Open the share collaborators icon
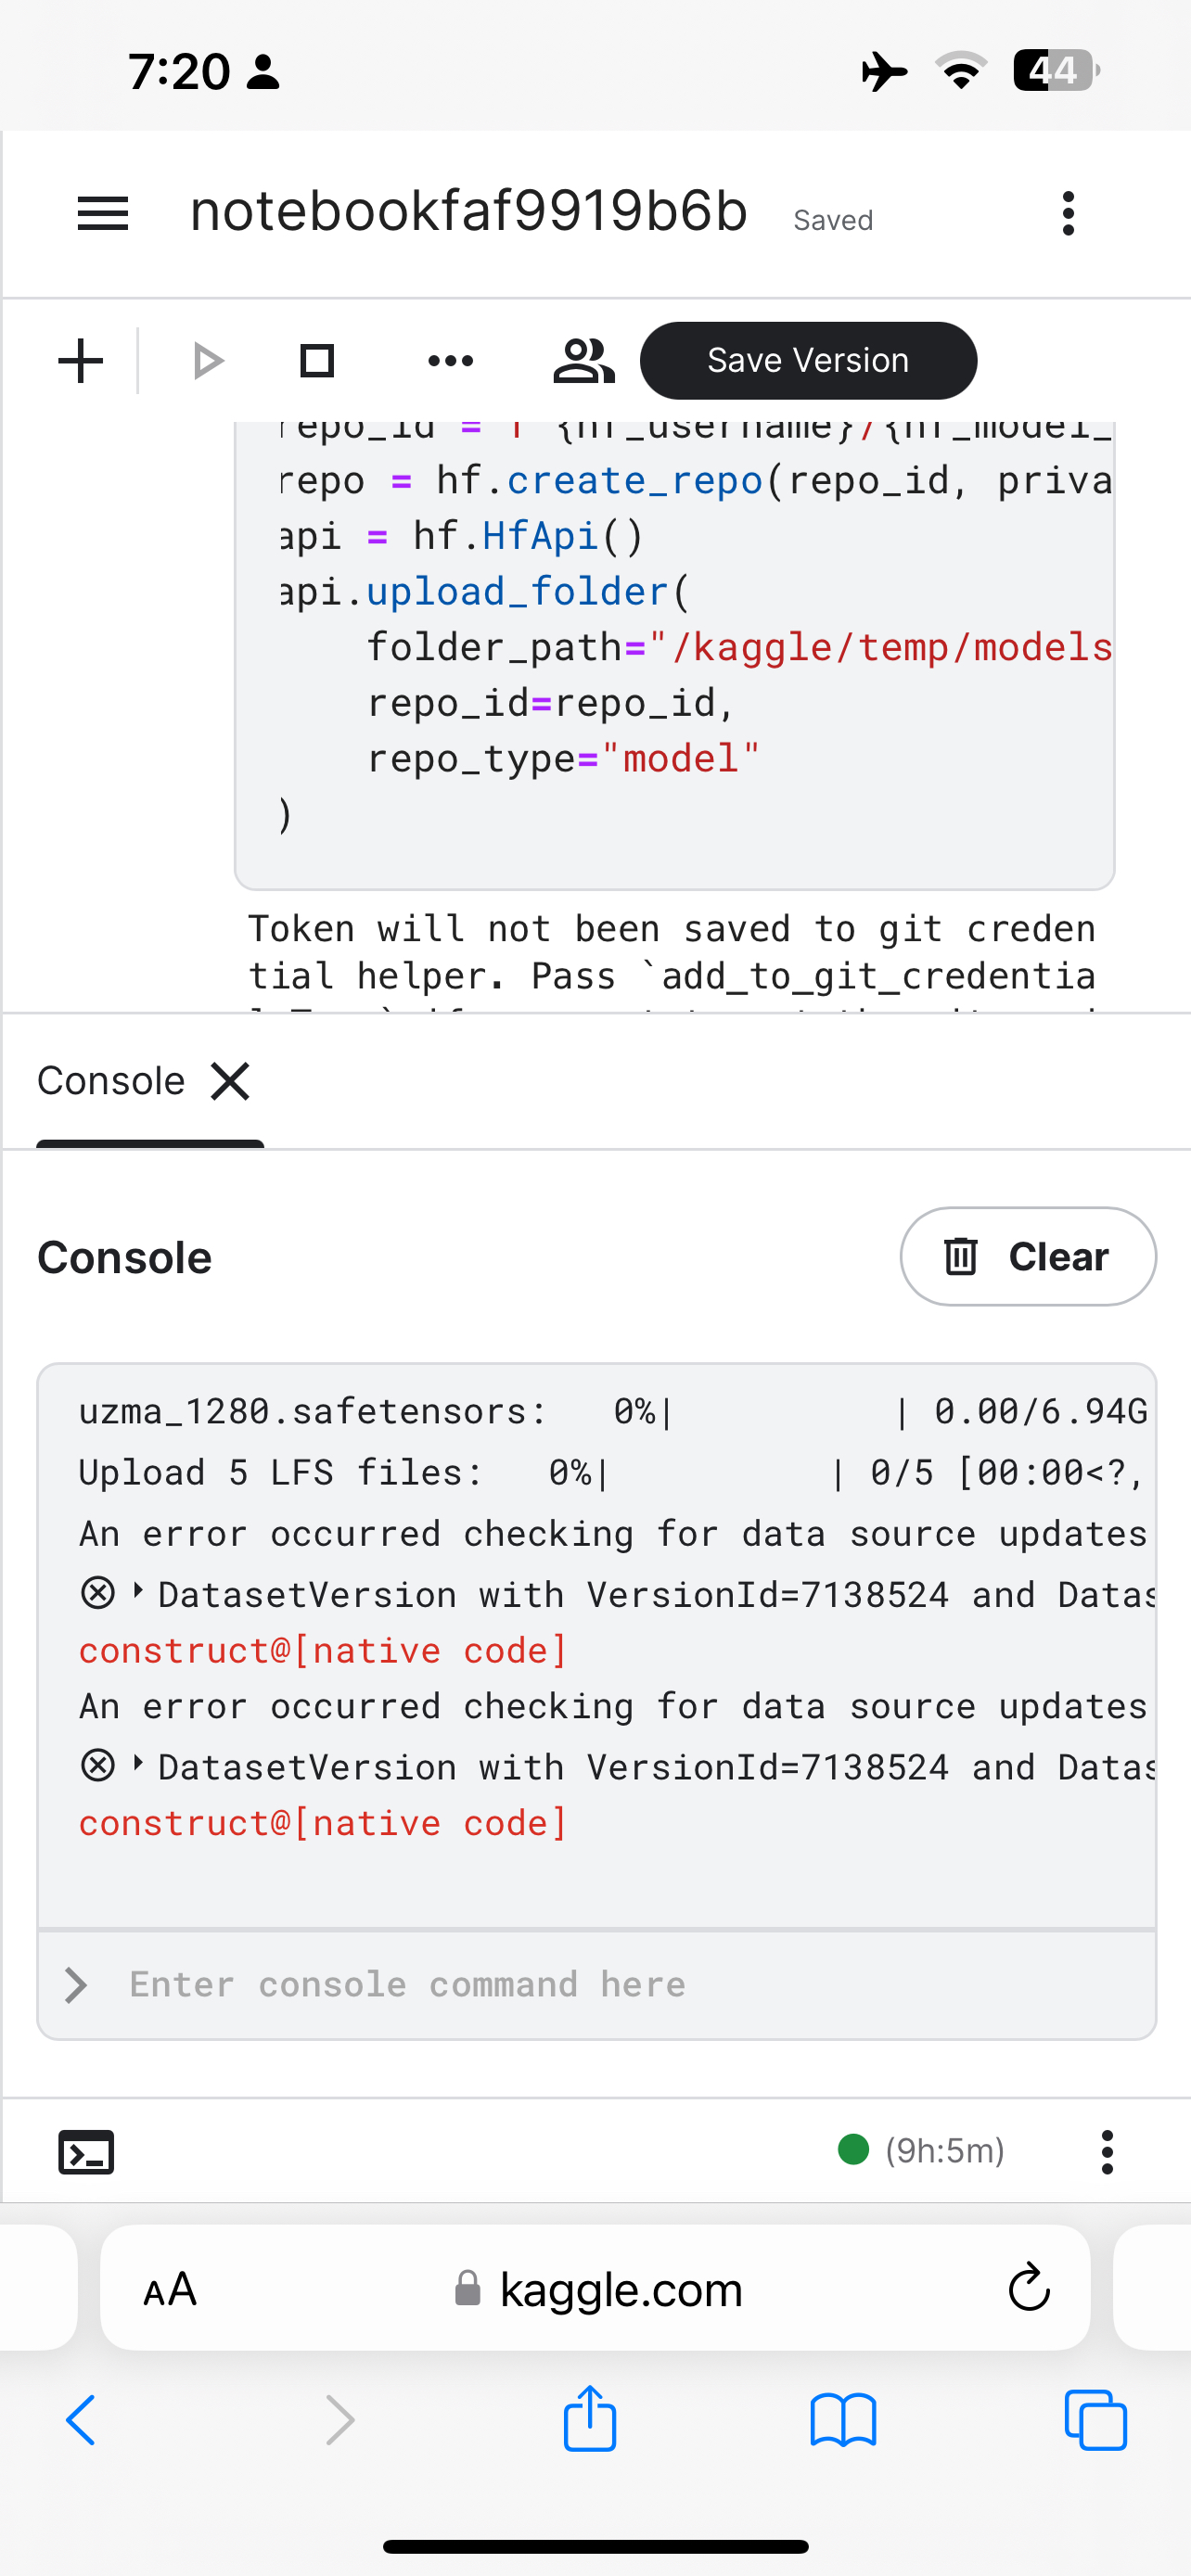 tap(583, 361)
